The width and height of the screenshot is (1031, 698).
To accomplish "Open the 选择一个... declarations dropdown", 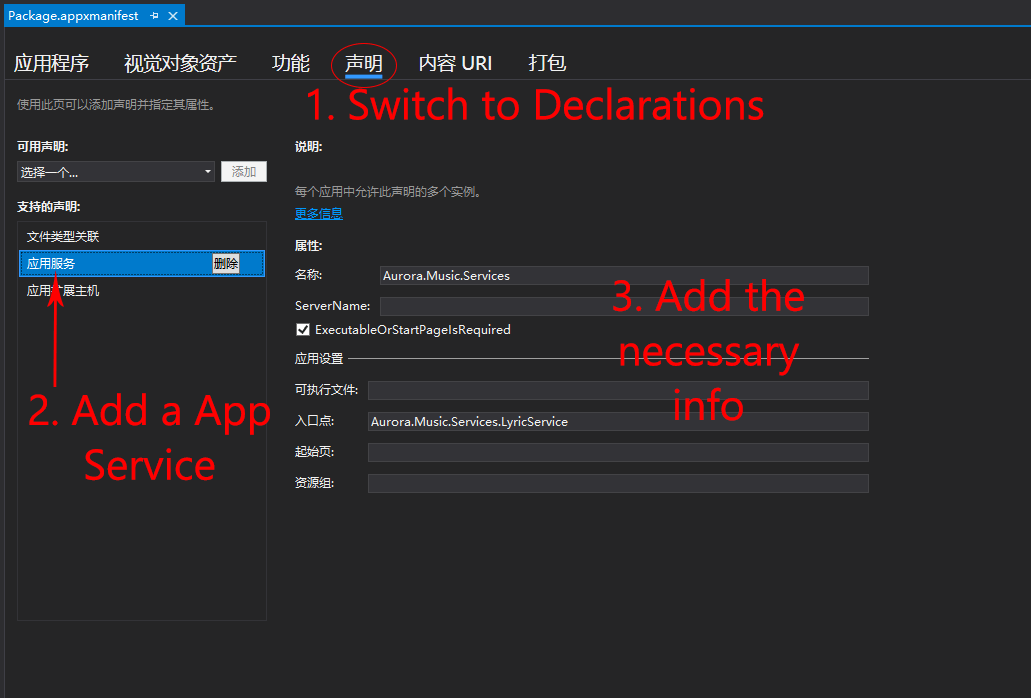I will tap(113, 171).
